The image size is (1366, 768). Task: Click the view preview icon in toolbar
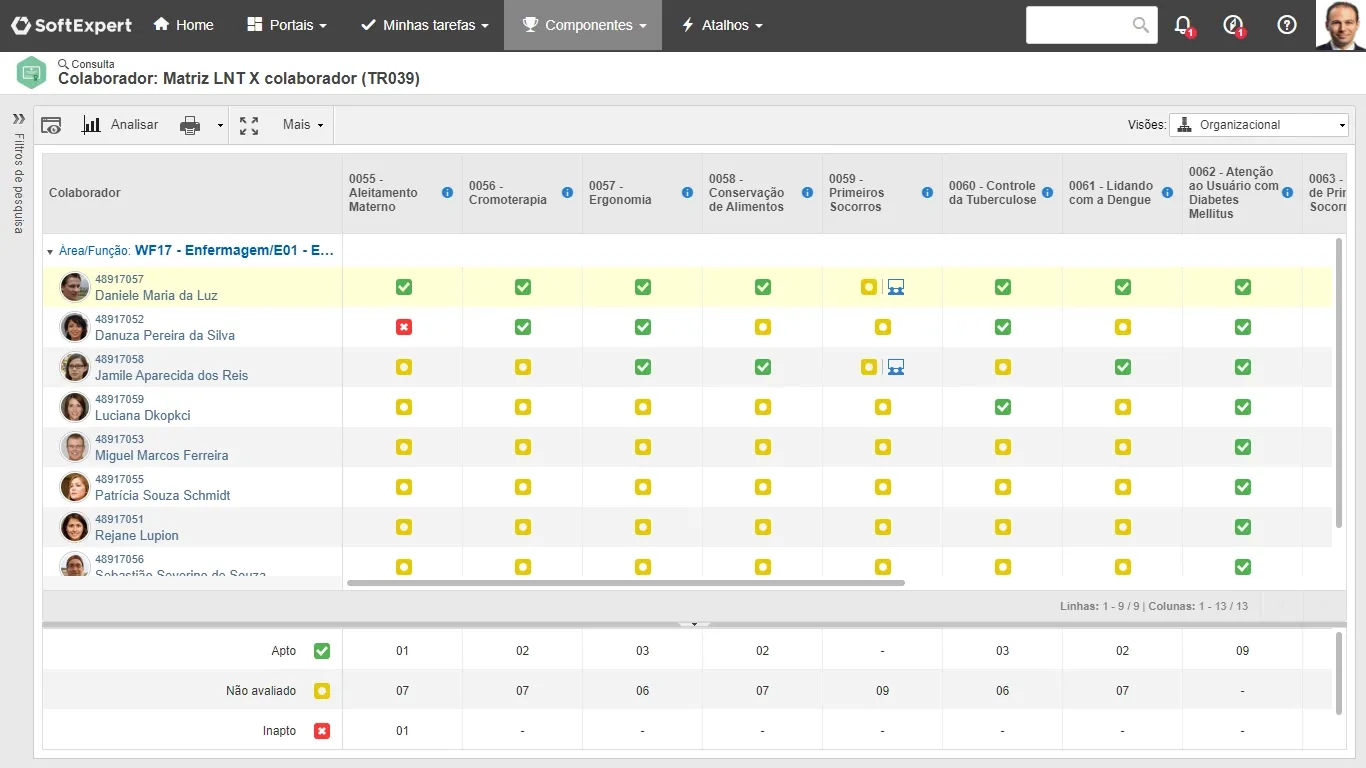click(51, 125)
